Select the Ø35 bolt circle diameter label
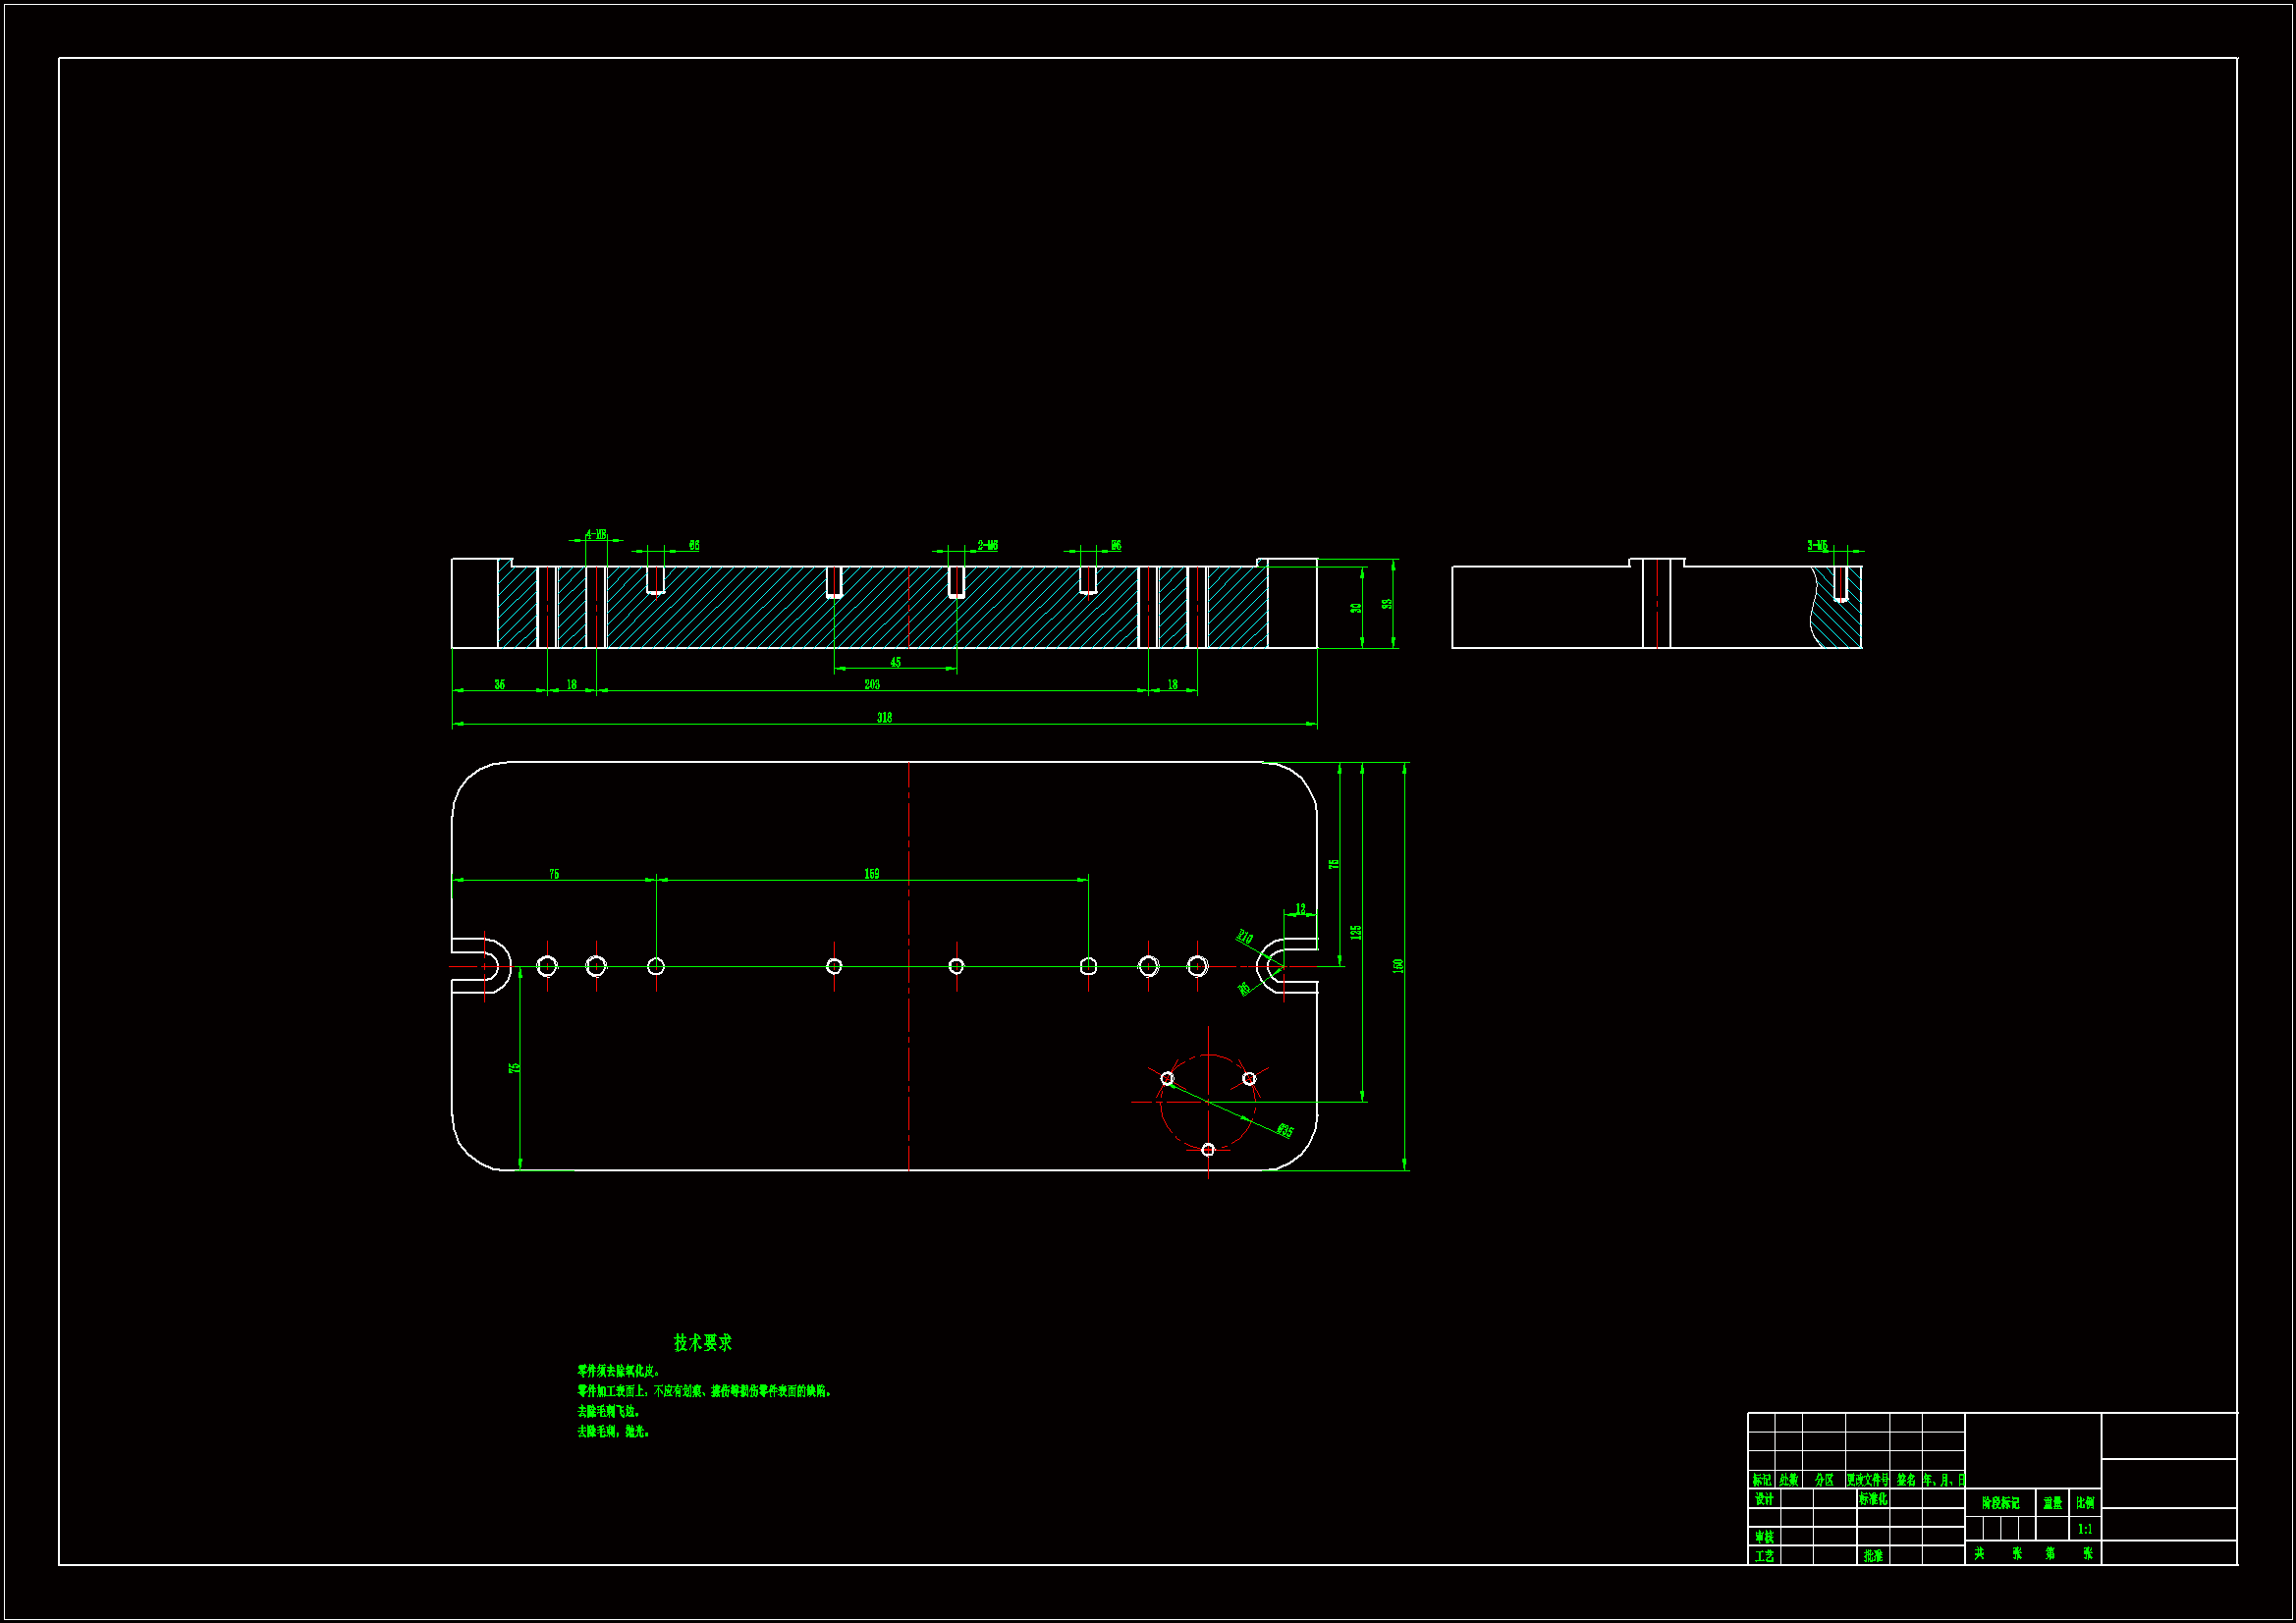 point(1285,1131)
